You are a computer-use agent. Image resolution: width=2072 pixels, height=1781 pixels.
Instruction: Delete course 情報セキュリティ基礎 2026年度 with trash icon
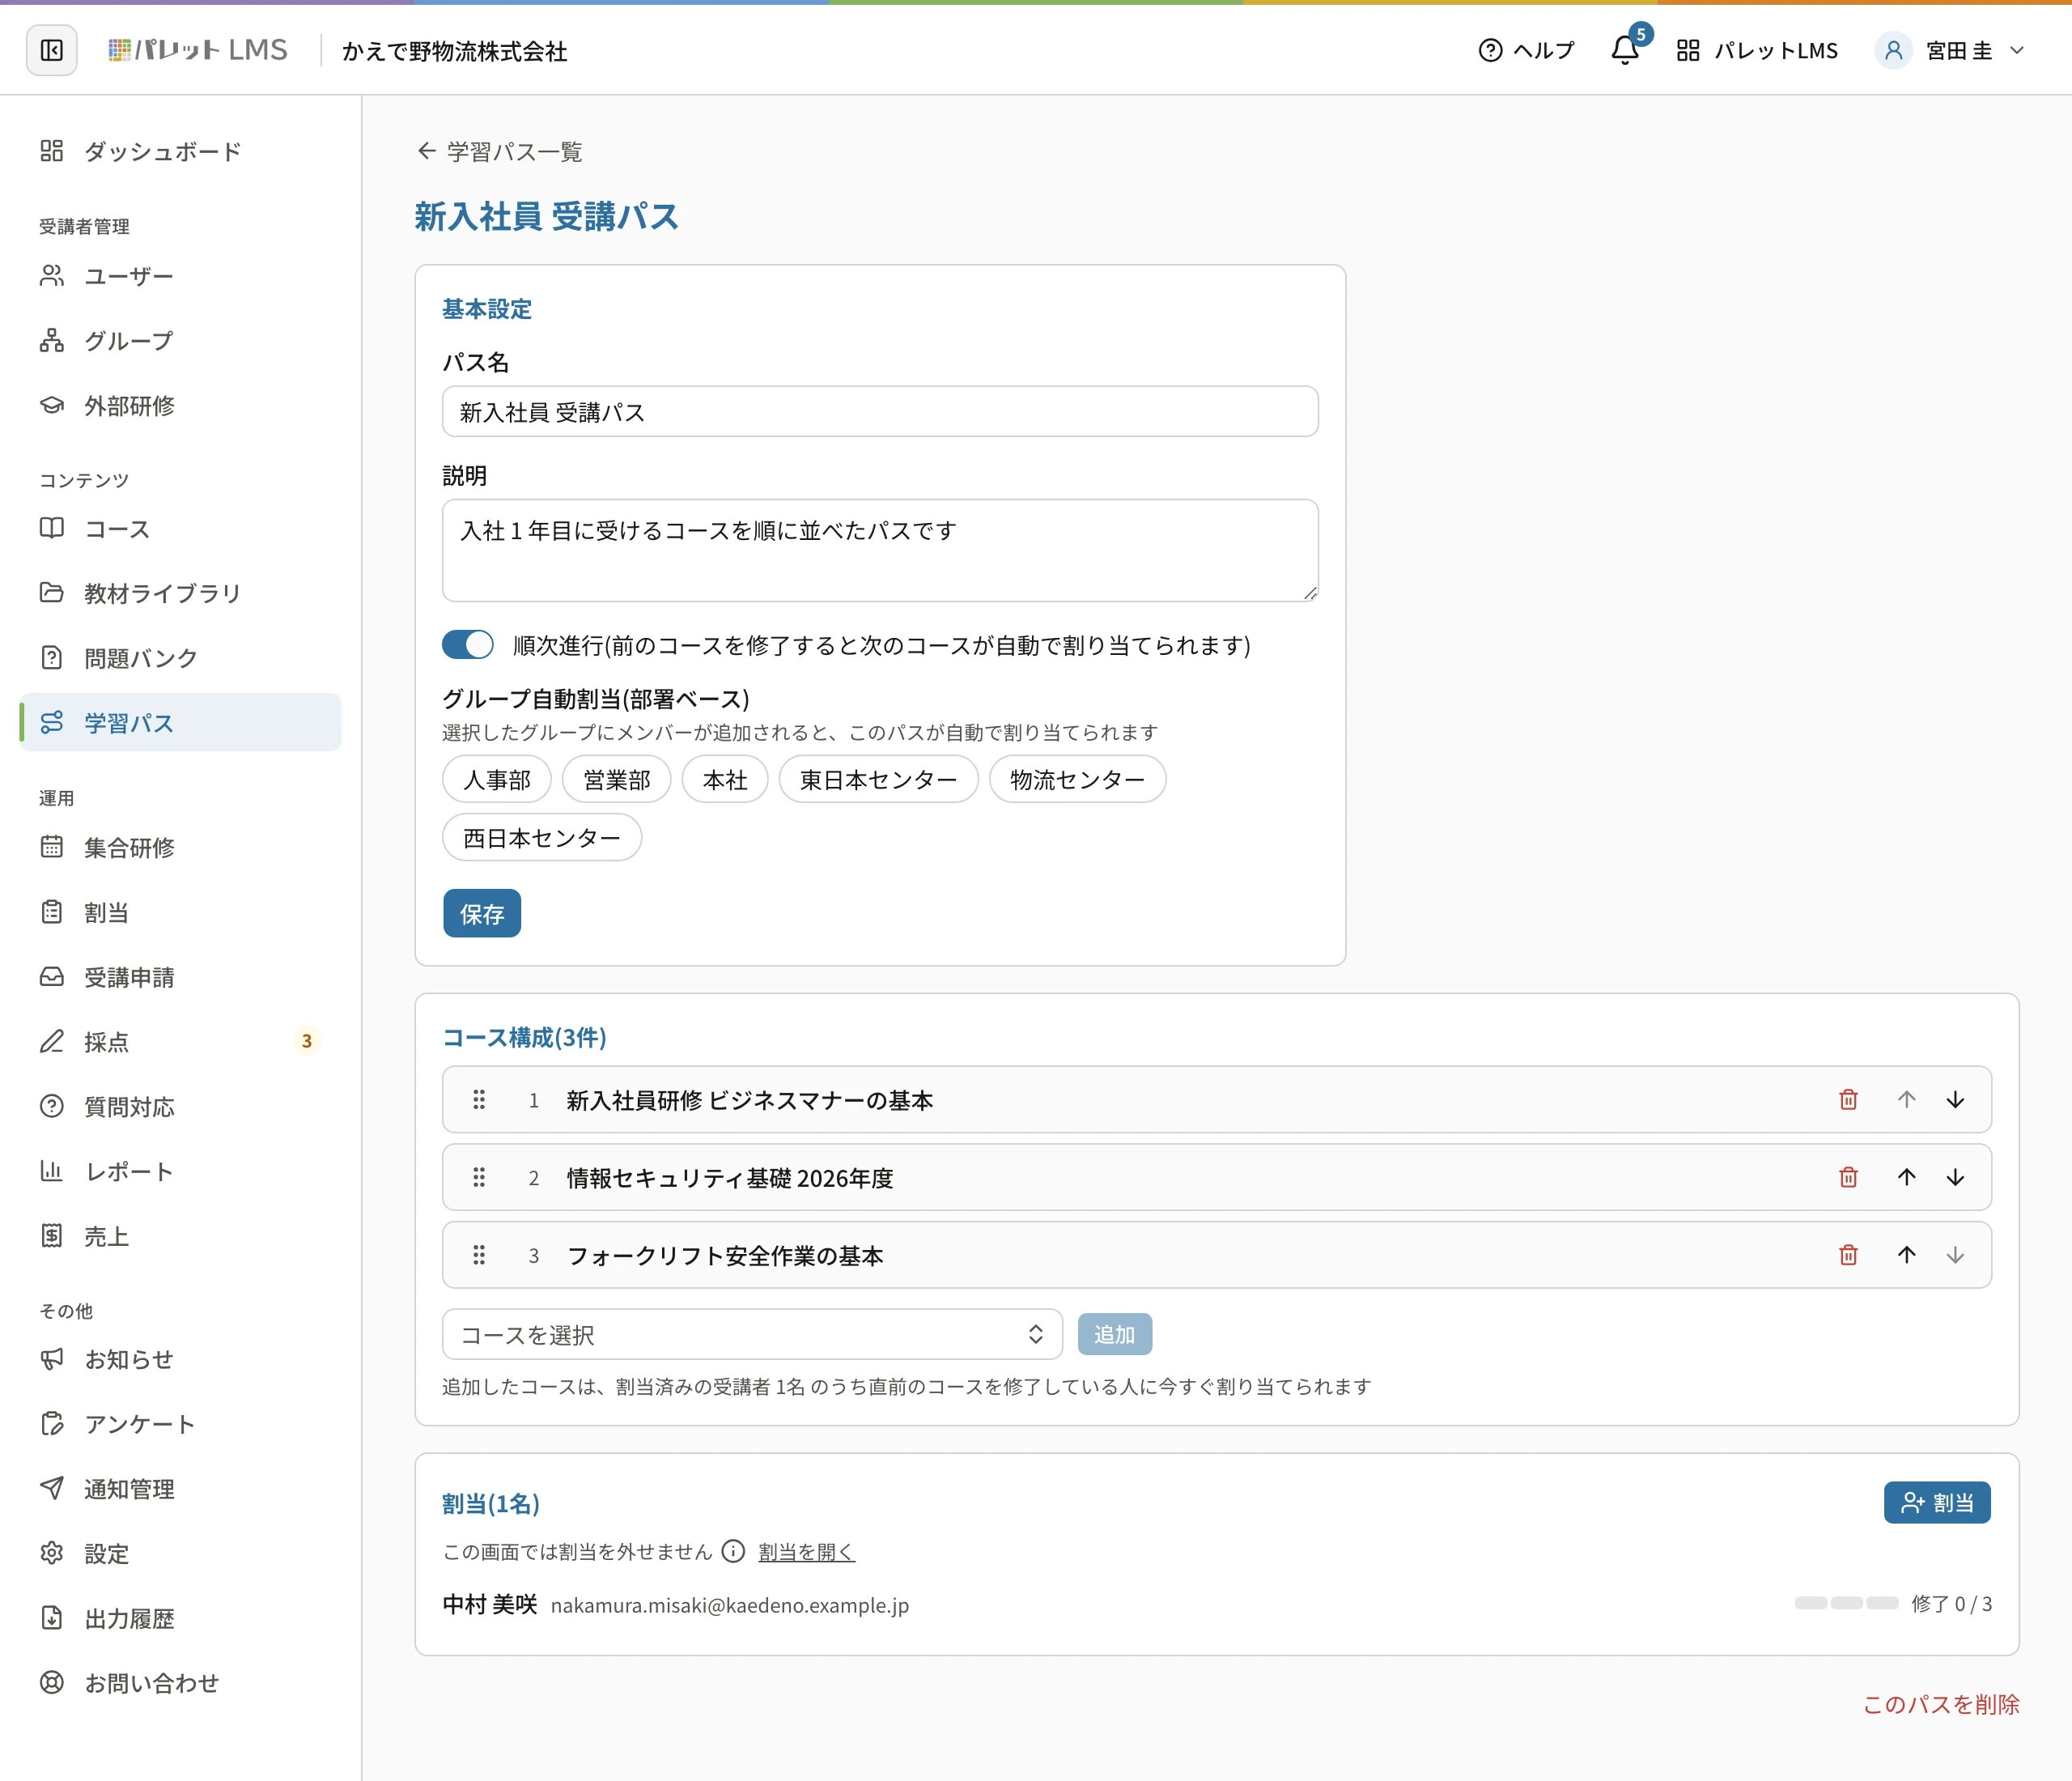1848,1177
